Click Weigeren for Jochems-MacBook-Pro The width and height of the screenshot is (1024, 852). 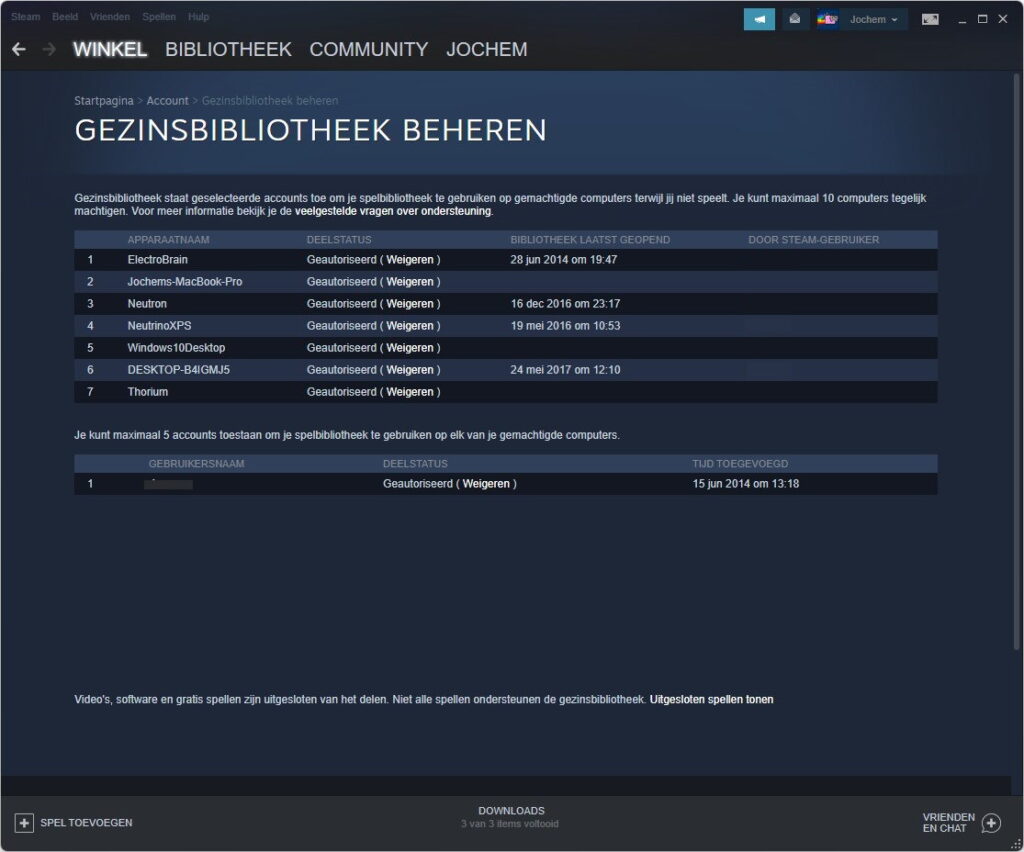tap(409, 282)
